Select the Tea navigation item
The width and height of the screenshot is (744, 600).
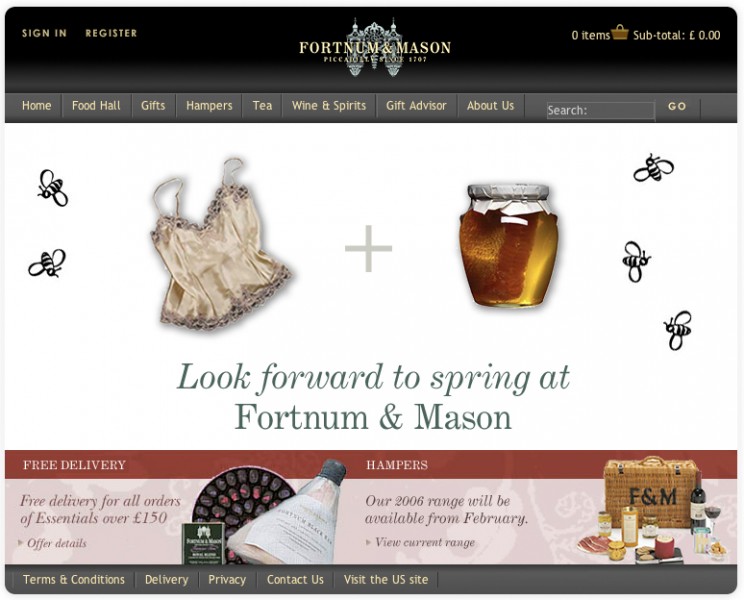click(262, 105)
